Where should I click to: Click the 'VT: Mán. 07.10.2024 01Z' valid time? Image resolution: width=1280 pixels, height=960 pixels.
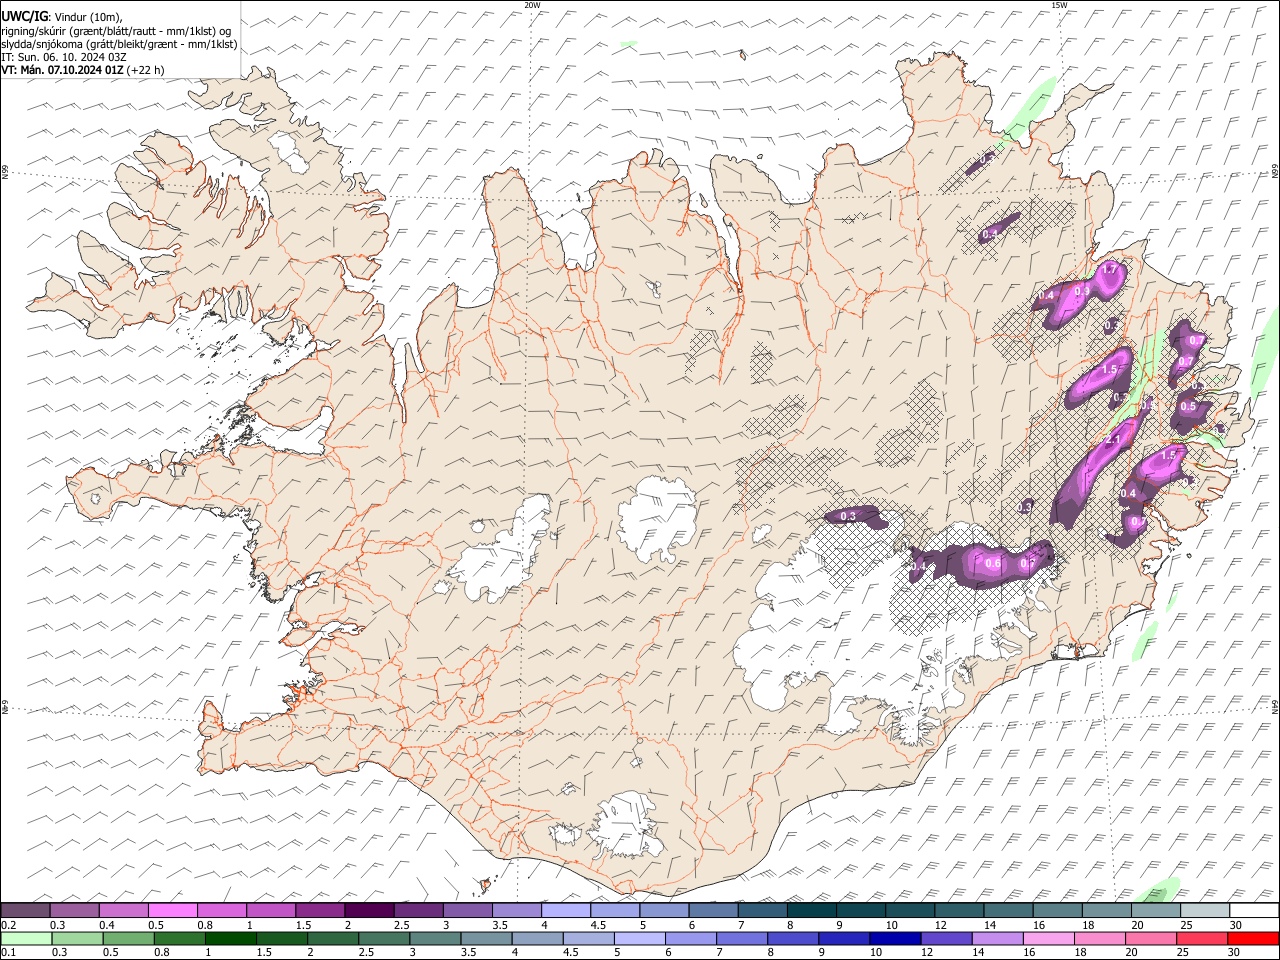pyautogui.click(x=62, y=70)
